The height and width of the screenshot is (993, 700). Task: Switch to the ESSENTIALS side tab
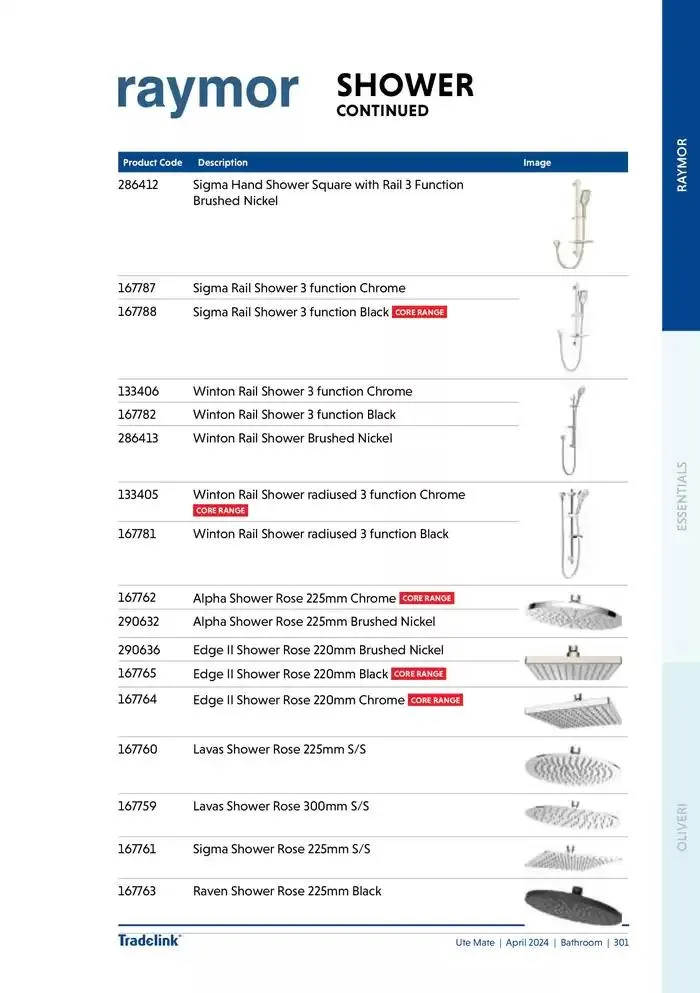pyautogui.click(x=682, y=496)
